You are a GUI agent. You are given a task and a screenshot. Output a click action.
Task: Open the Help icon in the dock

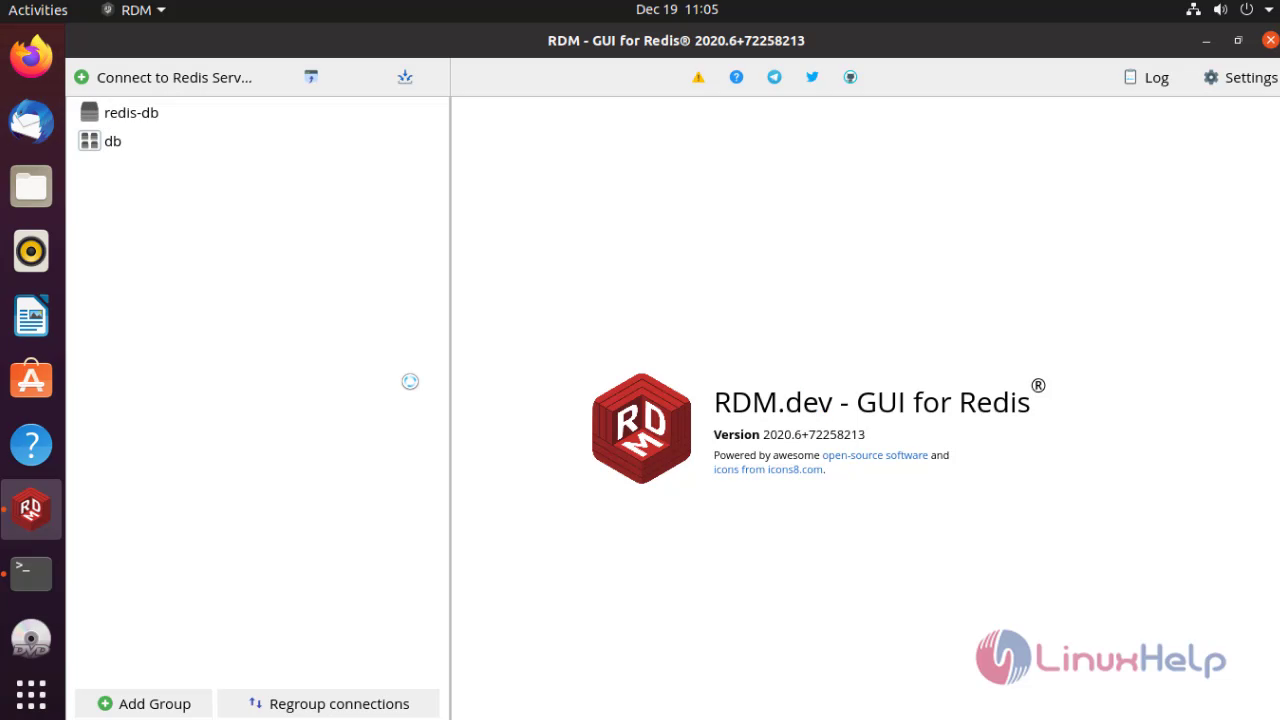coord(31,445)
